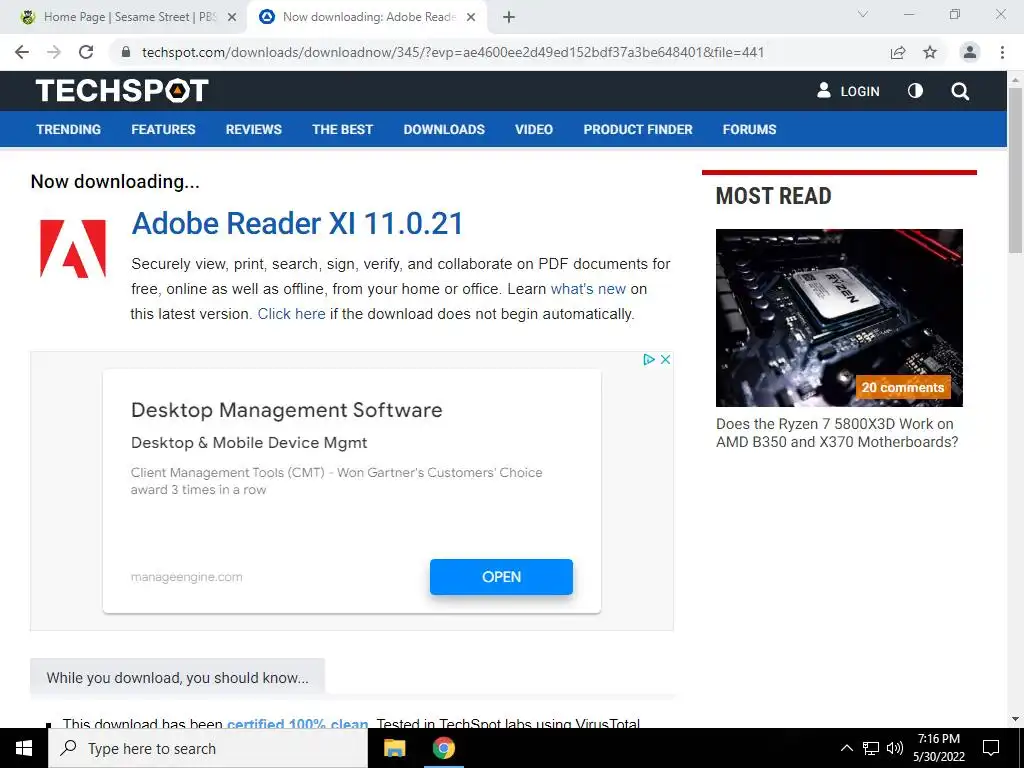Use Click here to start download

pos(291,314)
